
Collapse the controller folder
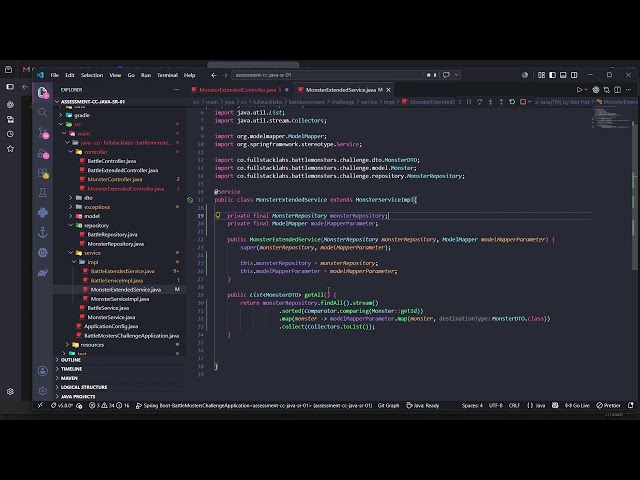(71, 152)
